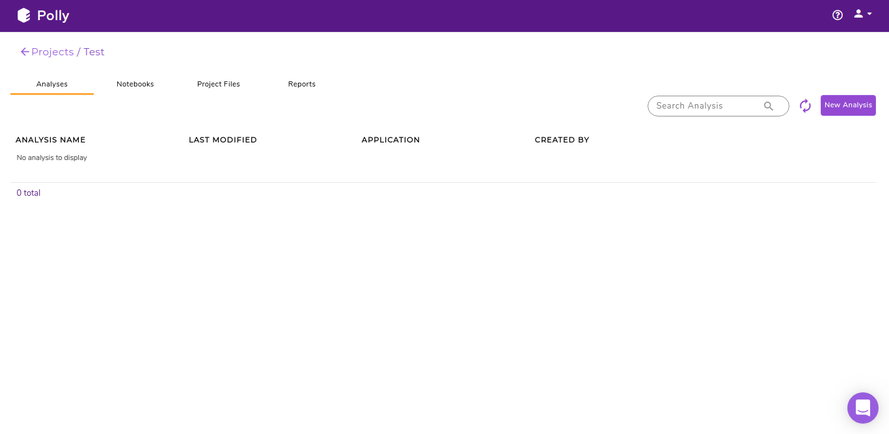Open the help question mark icon
The height and width of the screenshot is (434, 889).
point(837,15)
